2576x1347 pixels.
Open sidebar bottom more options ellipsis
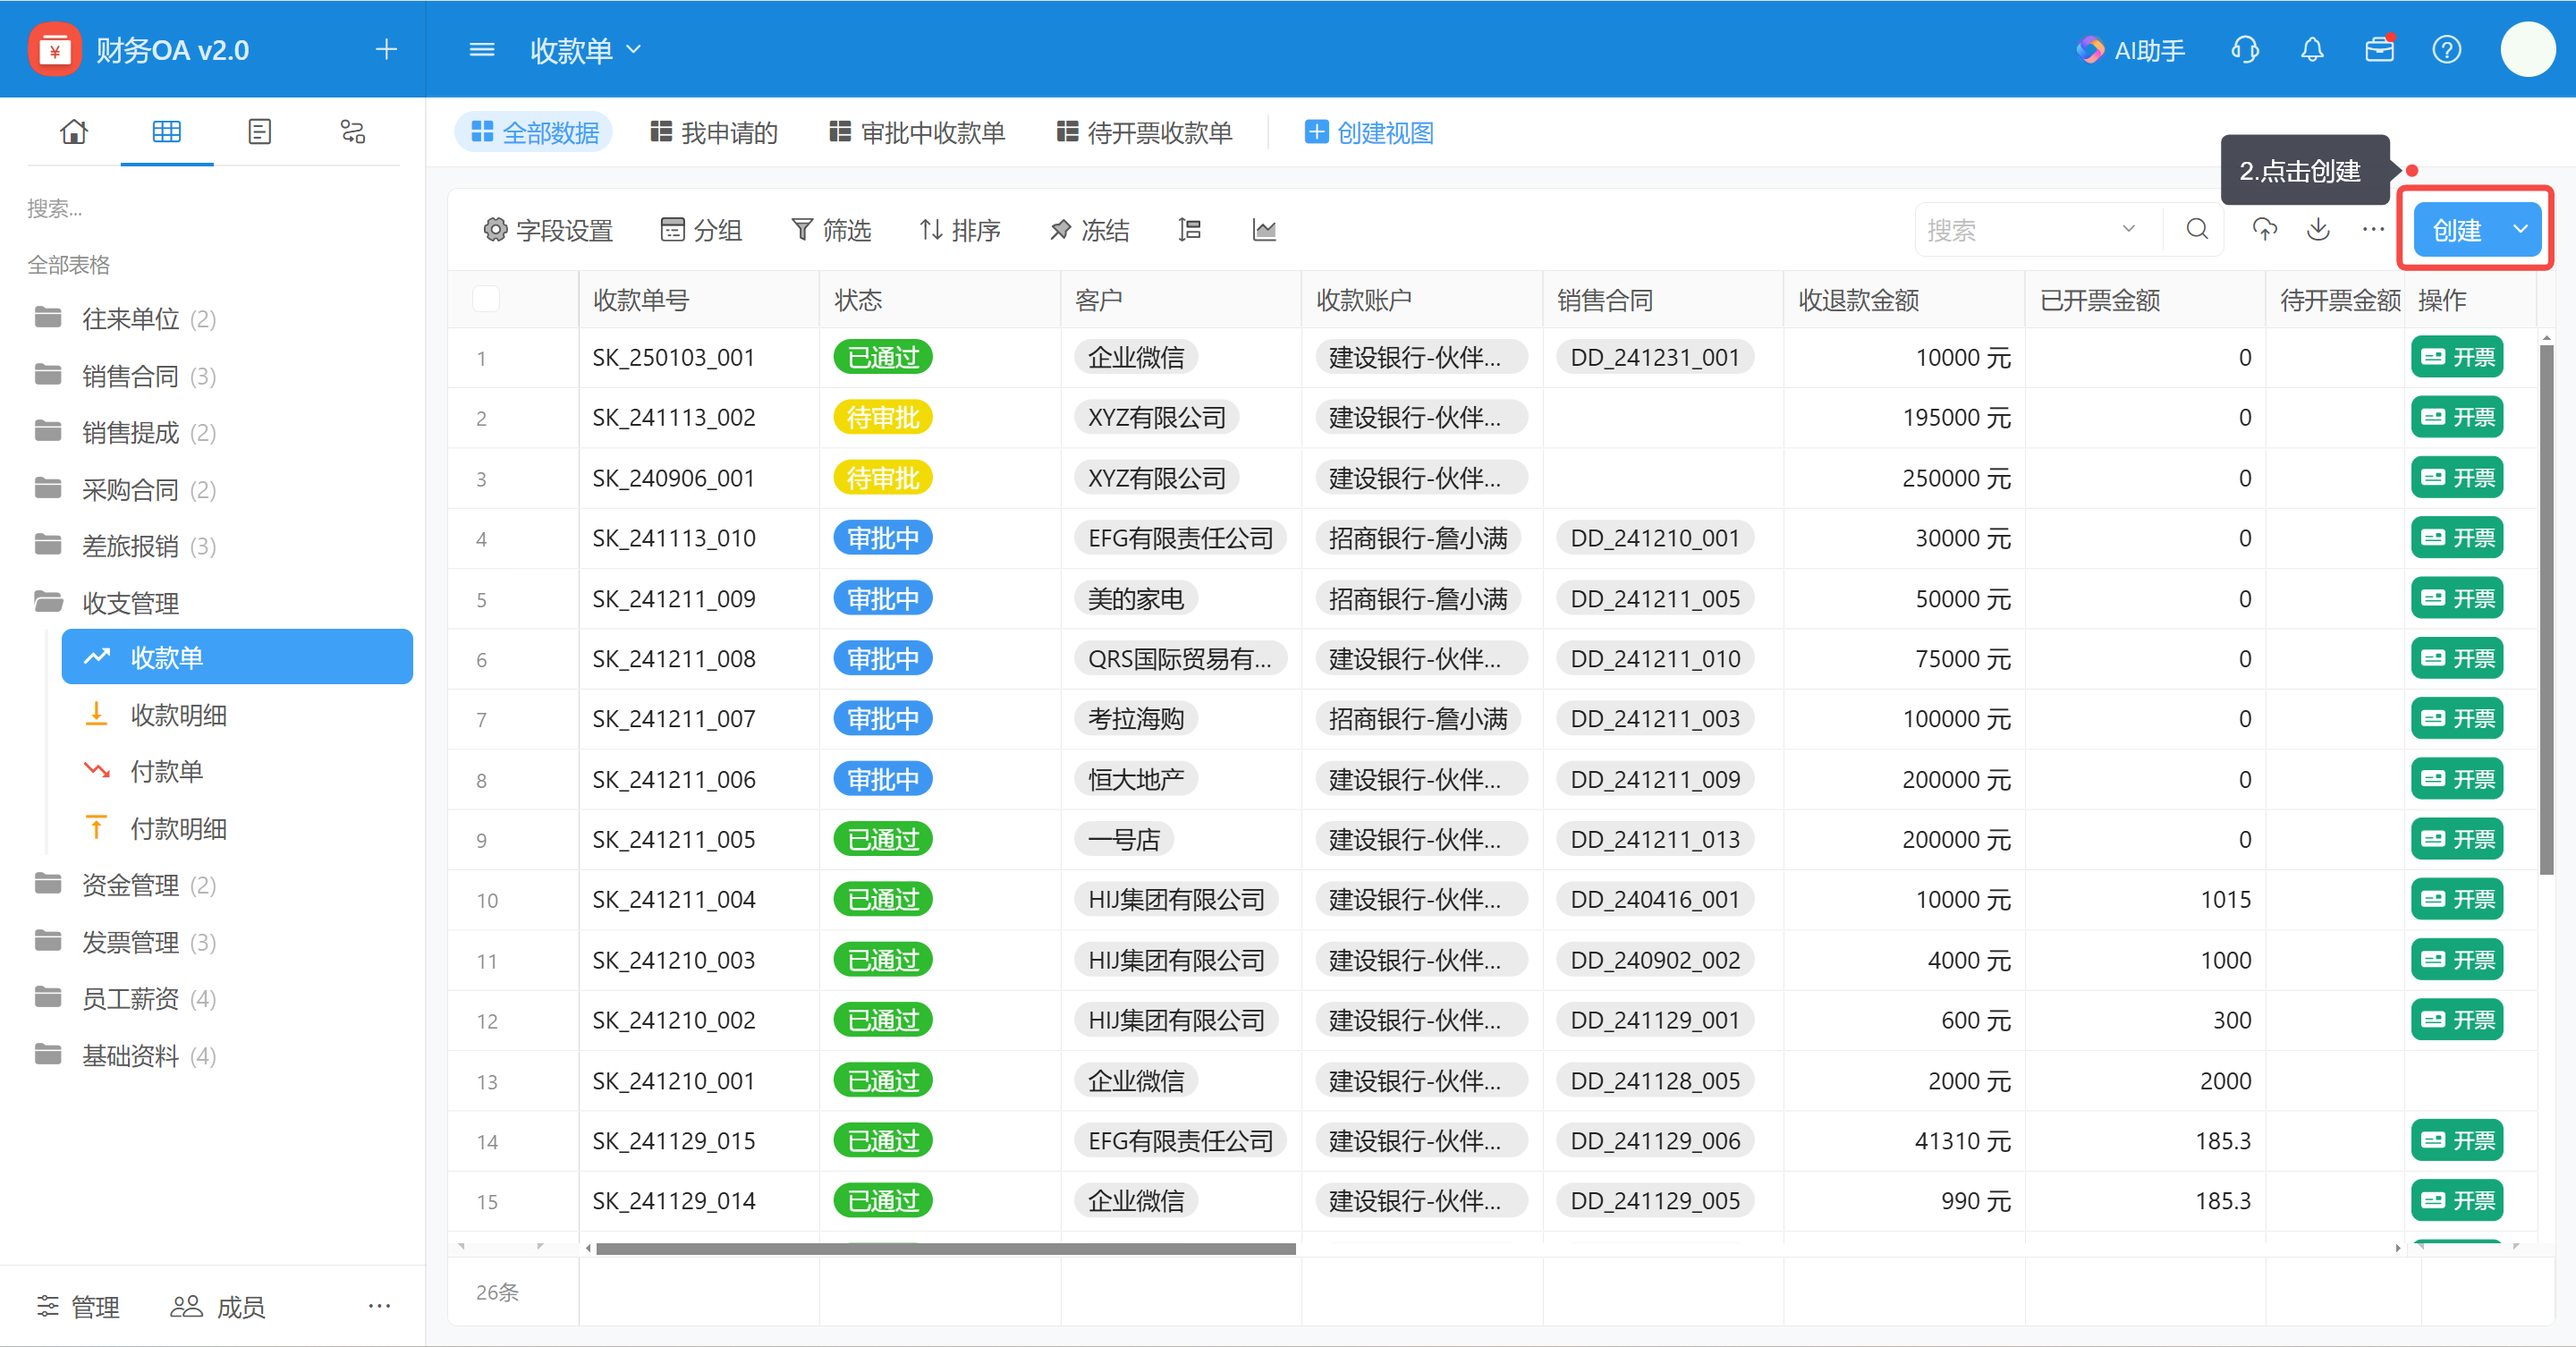(x=379, y=1306)
